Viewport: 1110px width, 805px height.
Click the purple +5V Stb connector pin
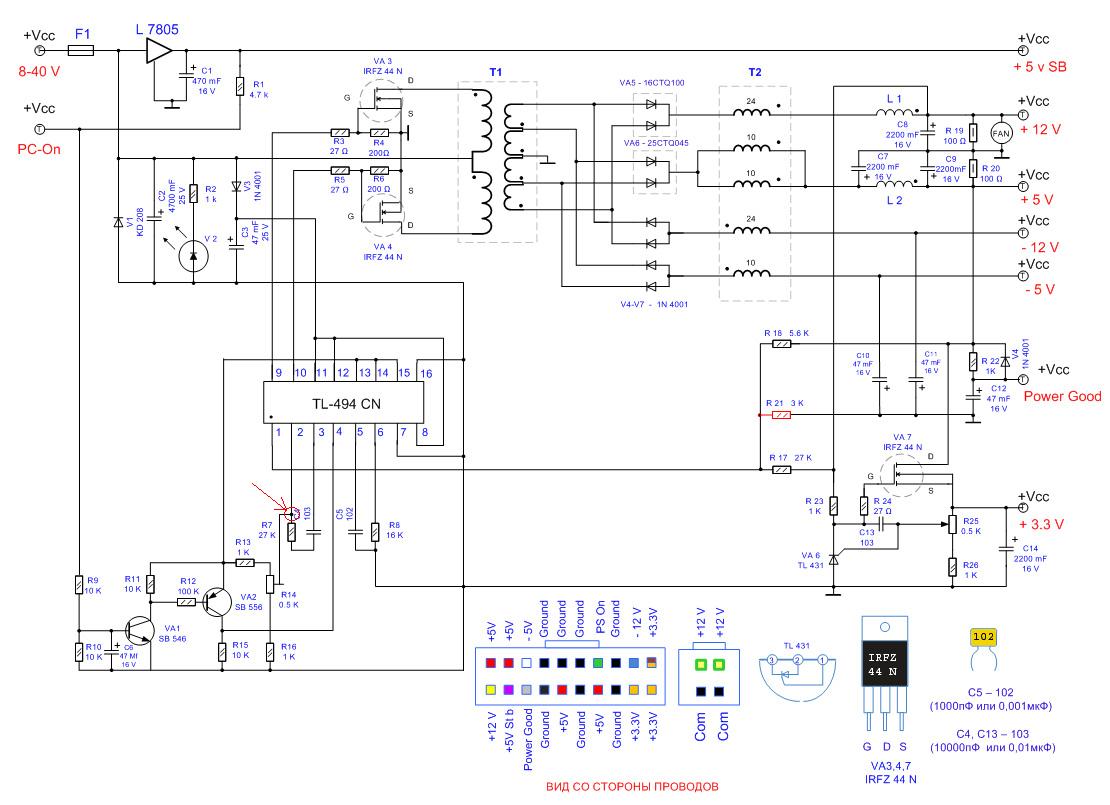[x=511, y=690]
